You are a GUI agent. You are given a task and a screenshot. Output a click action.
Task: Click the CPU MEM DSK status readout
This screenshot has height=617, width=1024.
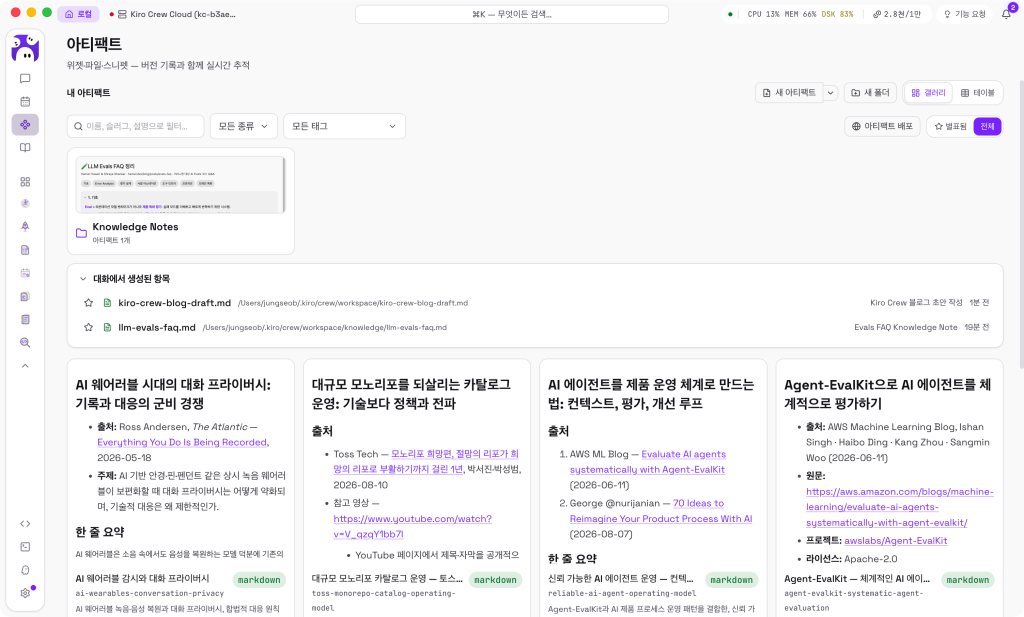coord(800,14)
